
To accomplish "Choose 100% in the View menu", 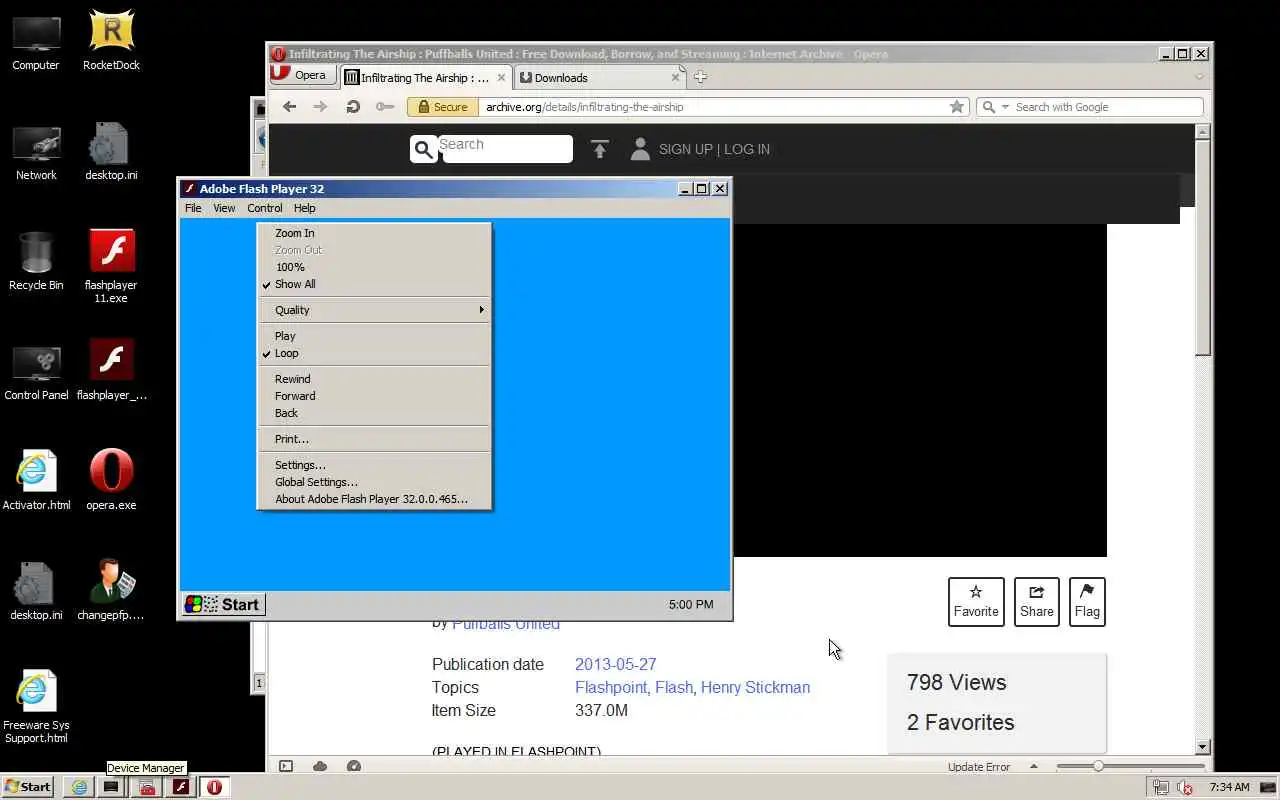I will (373, 267).
